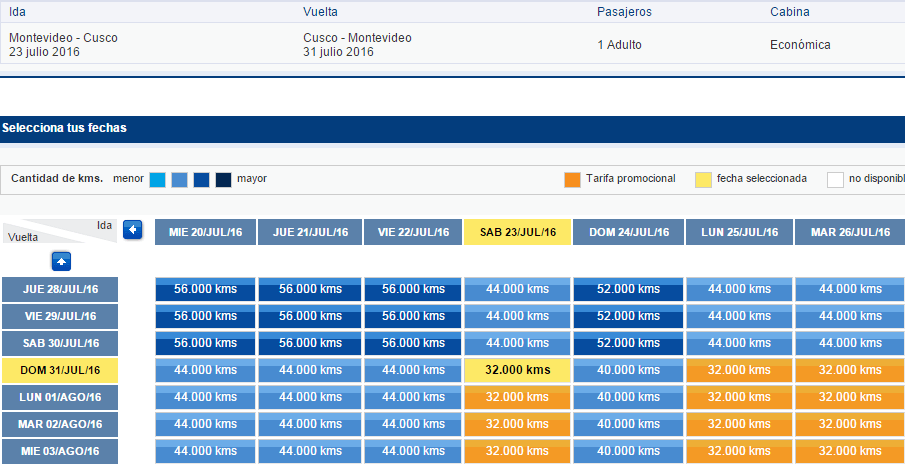This screenshot has height=465, width=905.
Task: Choose 52.000 kms for 24 Jul and 29 Jul
Action: point(629,316)
